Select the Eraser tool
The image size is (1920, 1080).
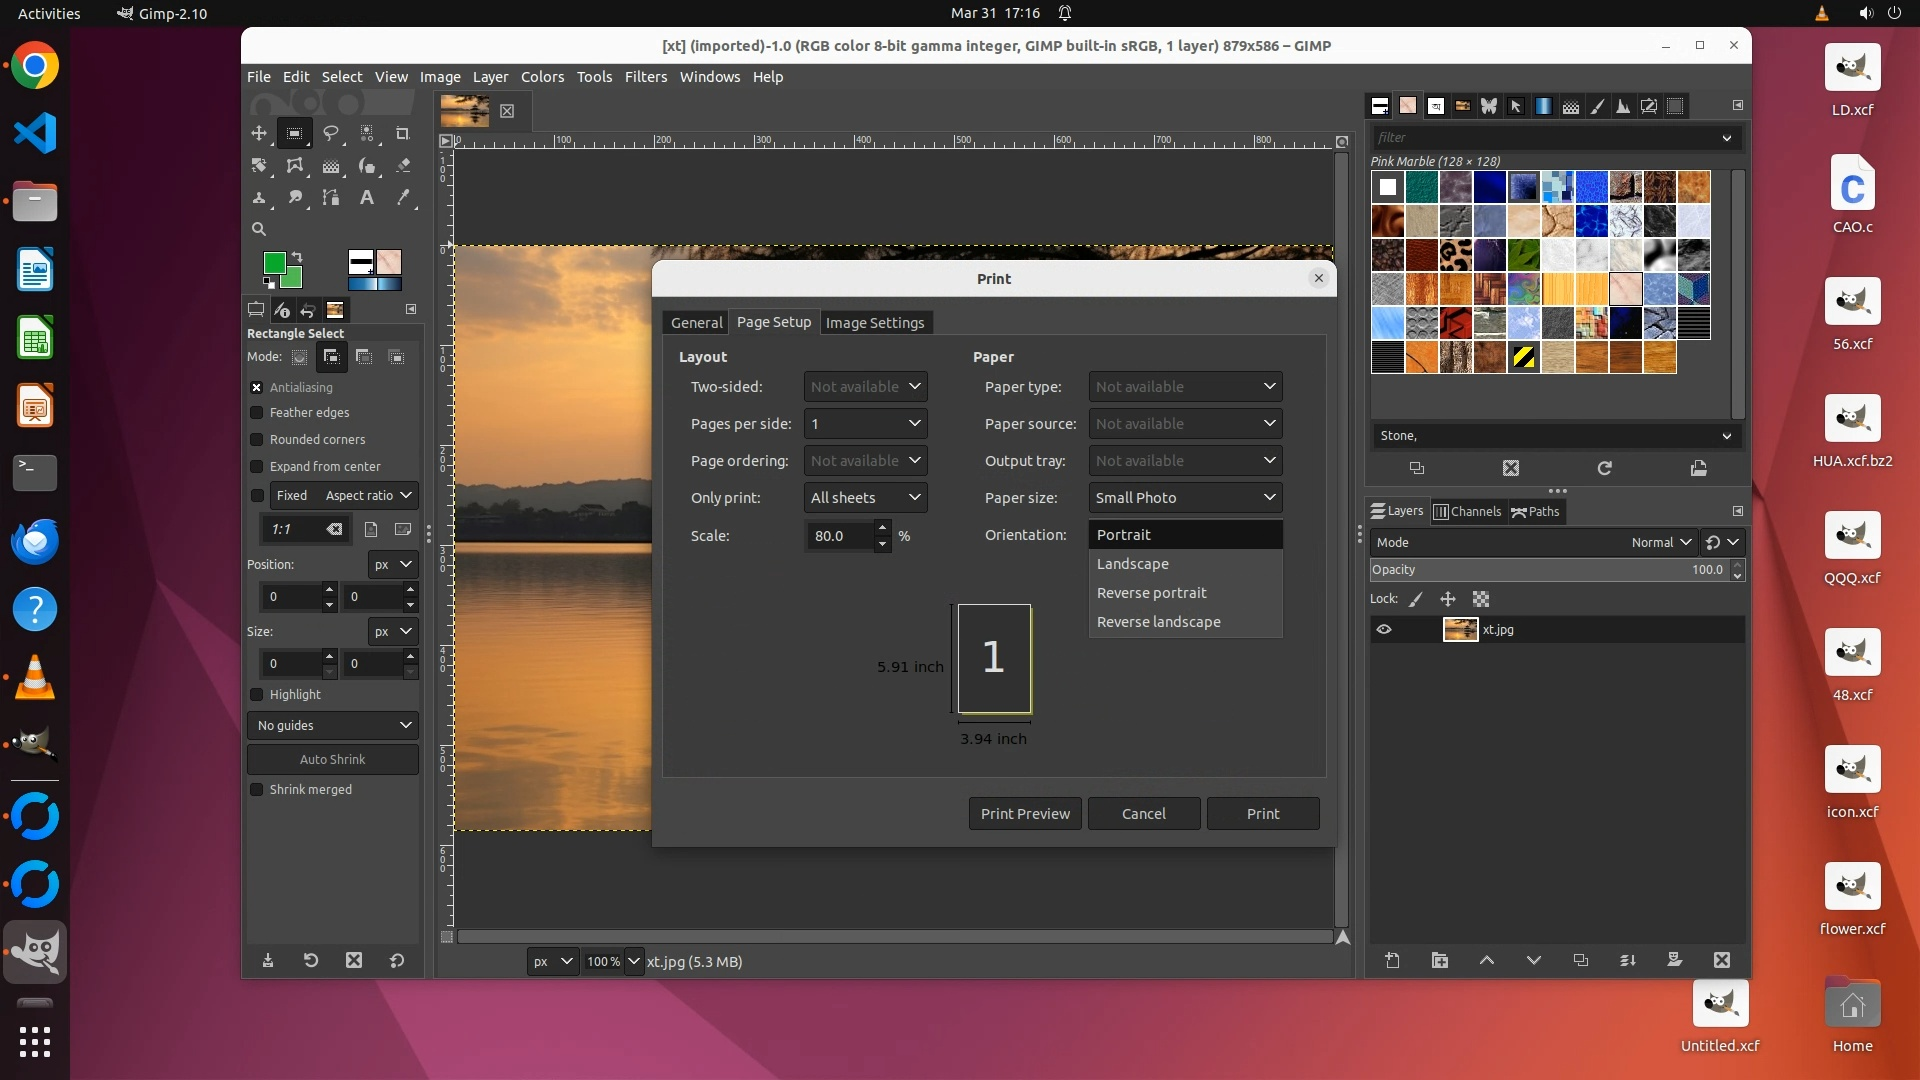pos(403,166)
